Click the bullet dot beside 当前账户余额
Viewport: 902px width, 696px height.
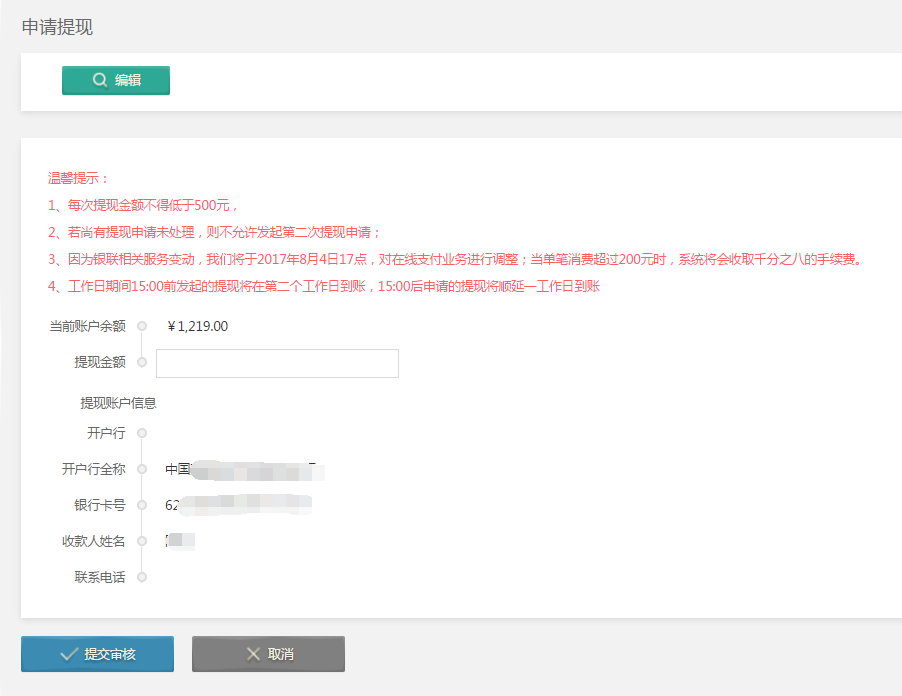tap(142, 326)
